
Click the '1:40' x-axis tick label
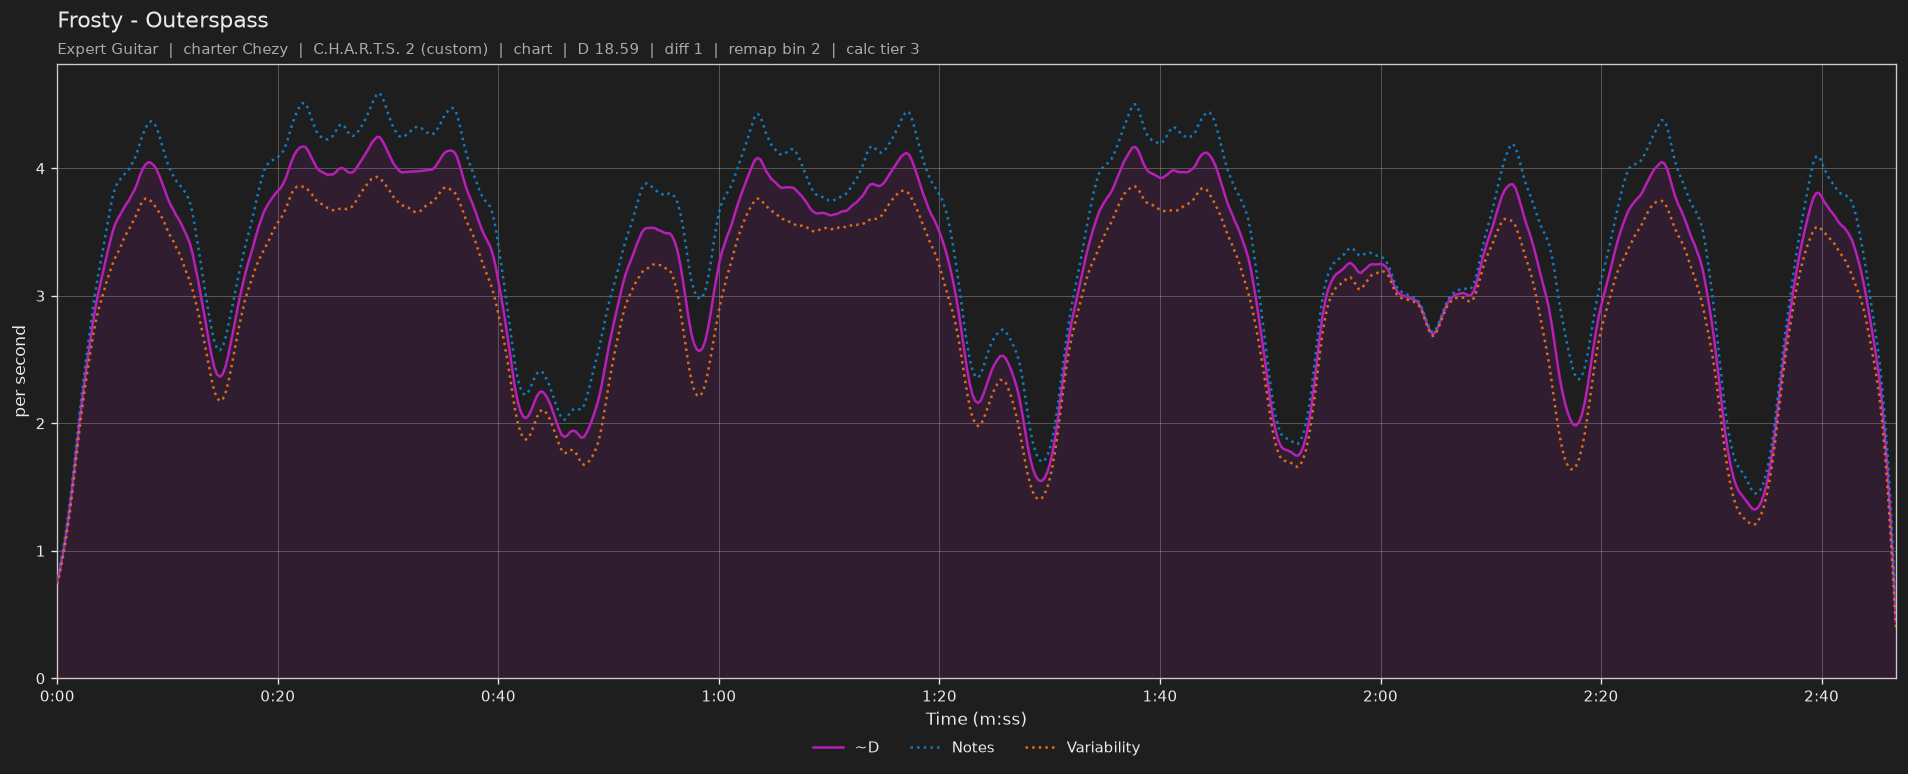(x=1160, y=696)
